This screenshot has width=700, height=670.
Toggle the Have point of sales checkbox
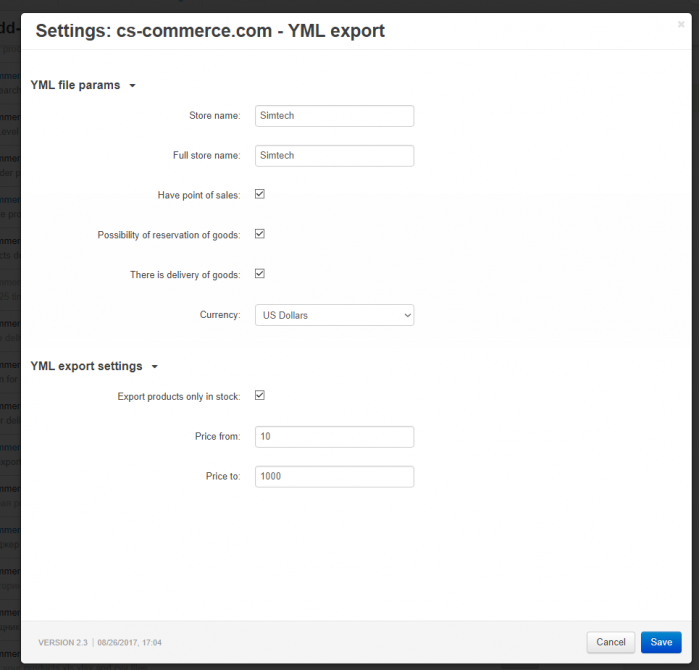click(260, 194)
